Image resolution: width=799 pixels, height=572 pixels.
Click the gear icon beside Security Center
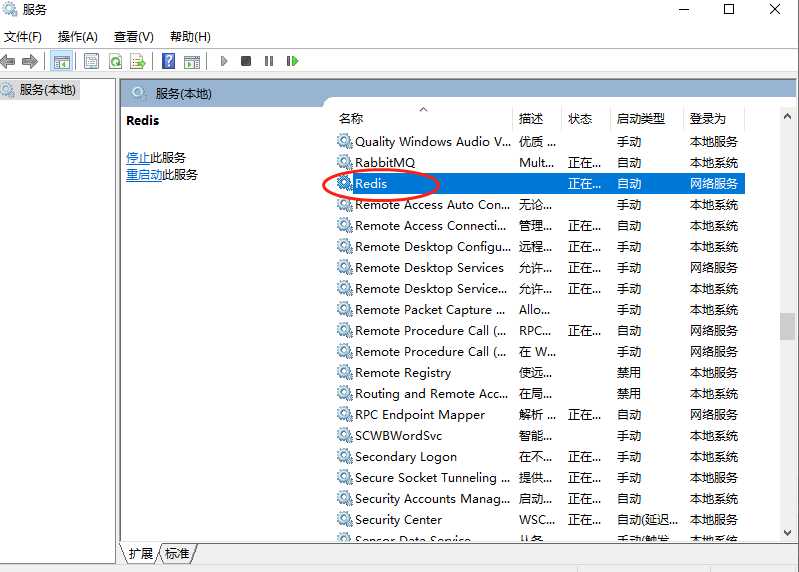point(345,519)
